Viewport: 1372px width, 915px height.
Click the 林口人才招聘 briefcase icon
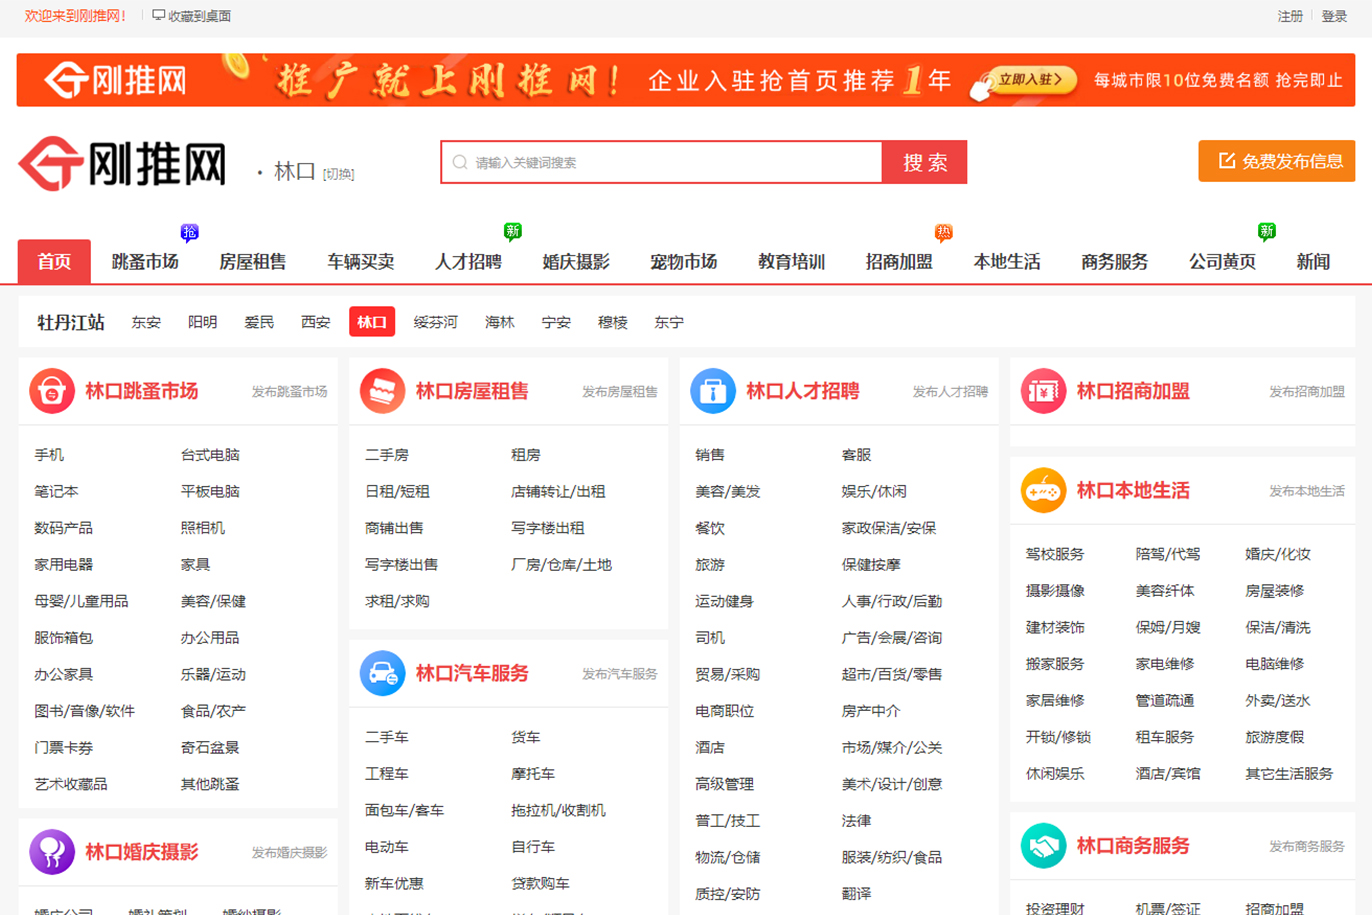pos(713,390)
